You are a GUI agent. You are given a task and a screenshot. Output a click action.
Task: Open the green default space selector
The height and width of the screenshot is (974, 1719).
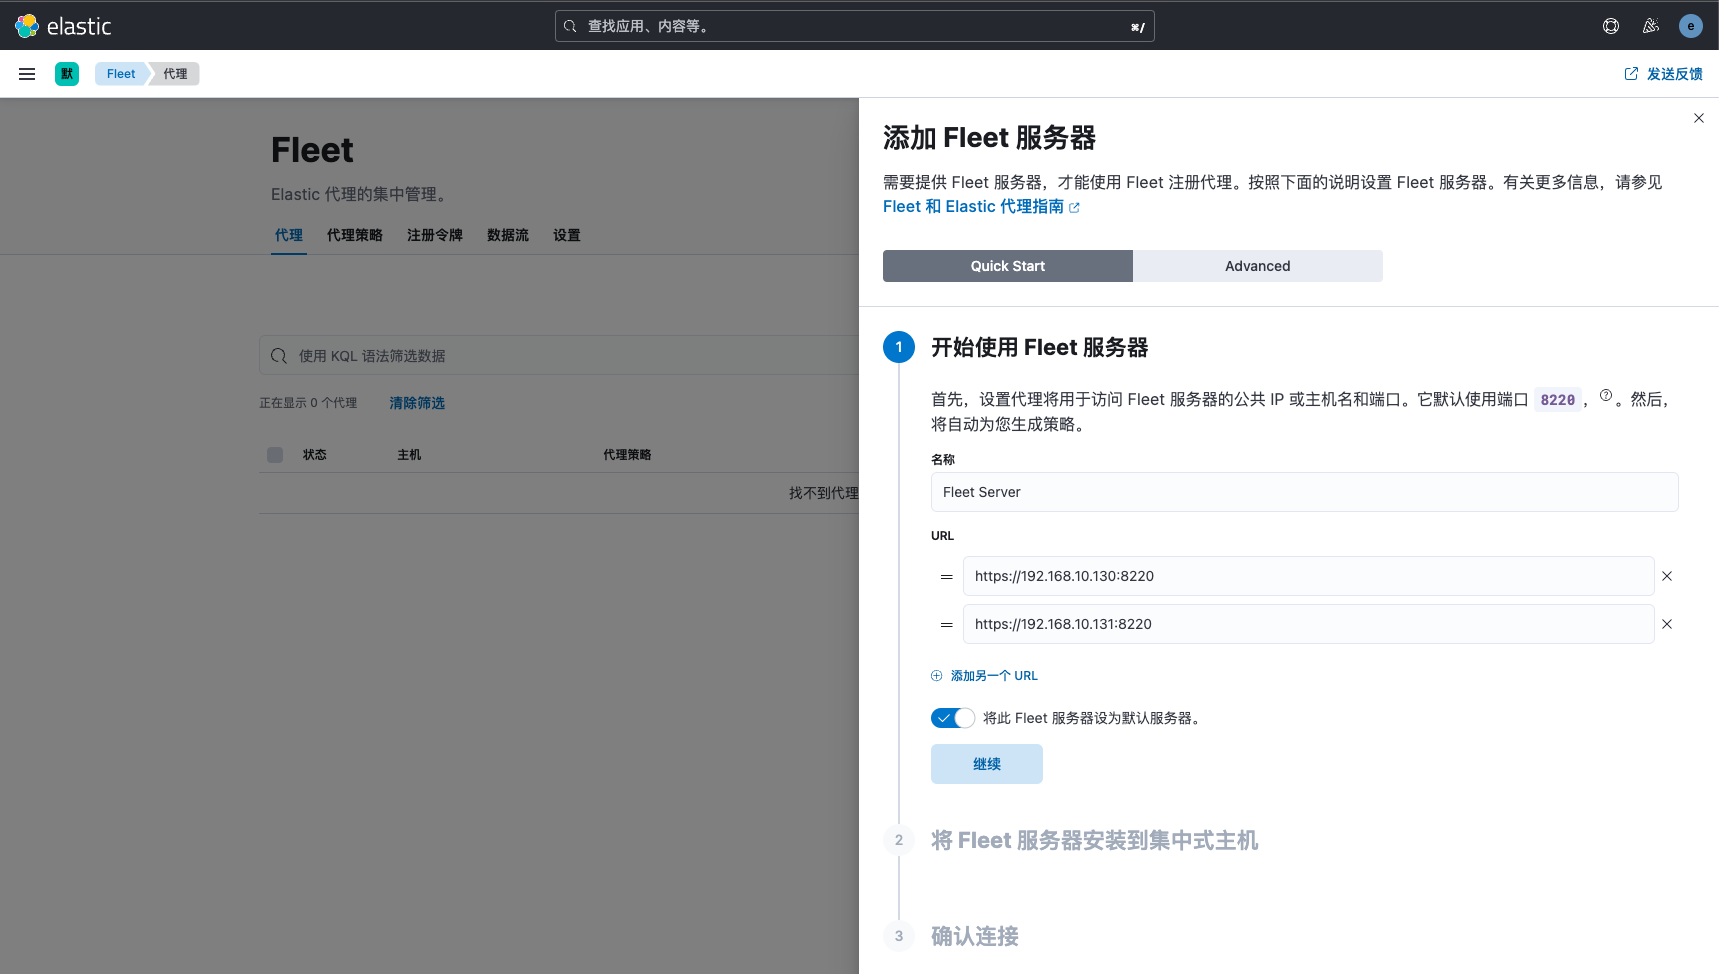point(67,74)
